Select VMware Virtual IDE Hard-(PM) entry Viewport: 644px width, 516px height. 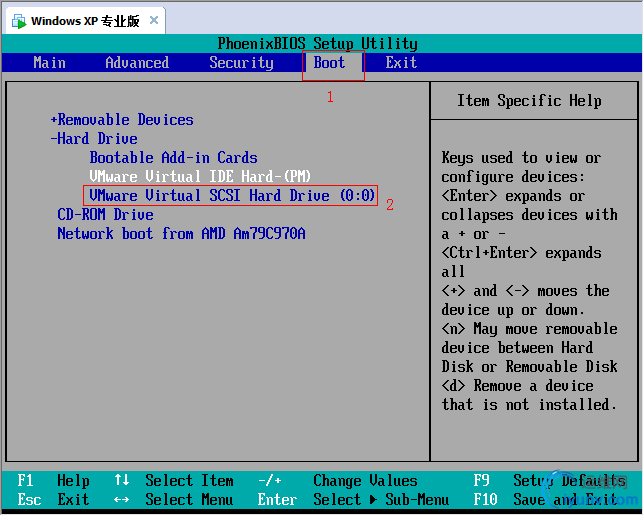[200, 177]
